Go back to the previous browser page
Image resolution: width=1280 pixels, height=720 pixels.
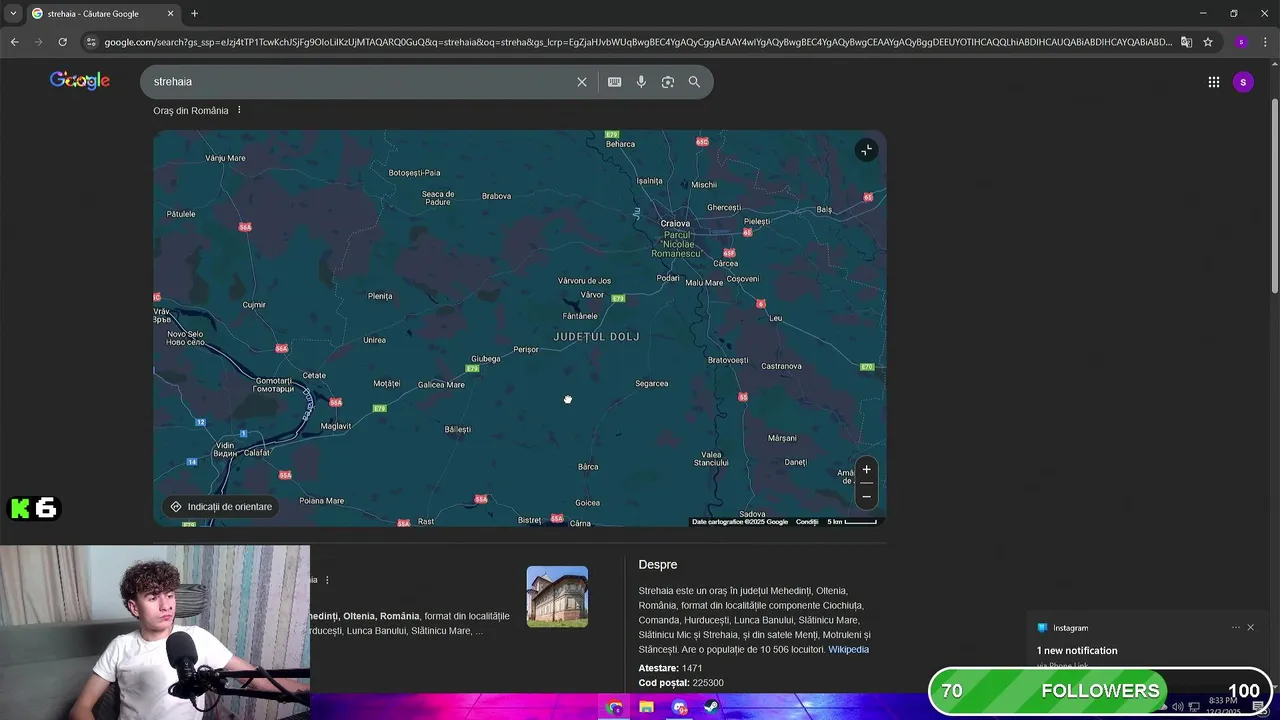click(x=14, y=42)
